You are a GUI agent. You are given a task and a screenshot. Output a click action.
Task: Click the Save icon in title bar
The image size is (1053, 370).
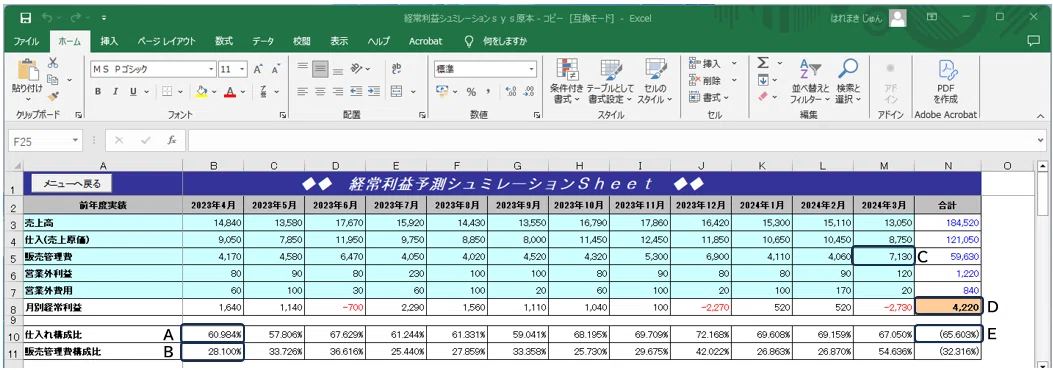[x=26, y=18]
